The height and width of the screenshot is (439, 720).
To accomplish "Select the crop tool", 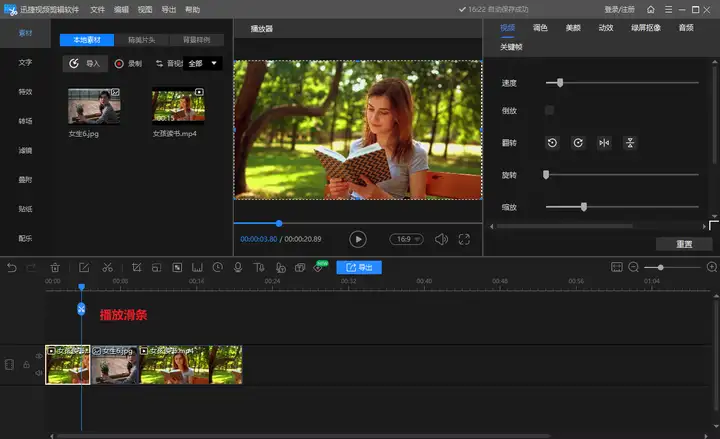I will (136, 268).
